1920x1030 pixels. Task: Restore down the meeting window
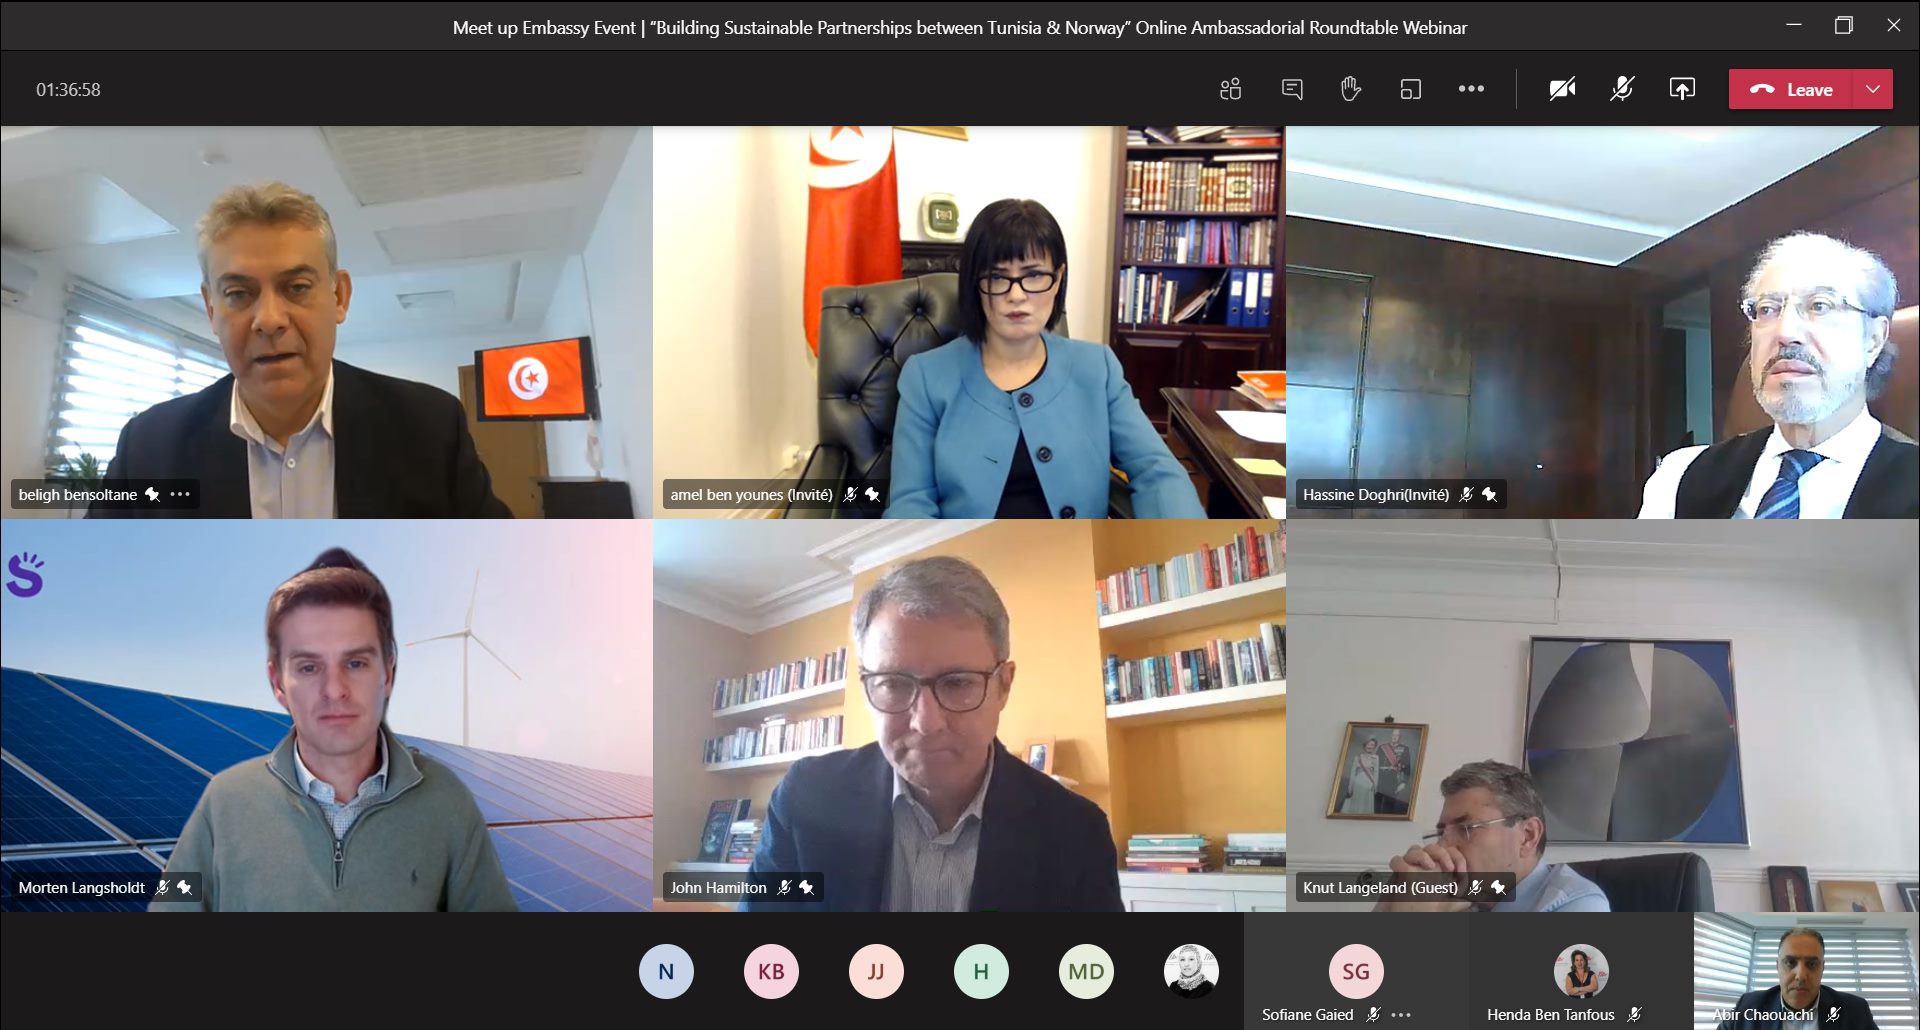[x=1844, y=25]
